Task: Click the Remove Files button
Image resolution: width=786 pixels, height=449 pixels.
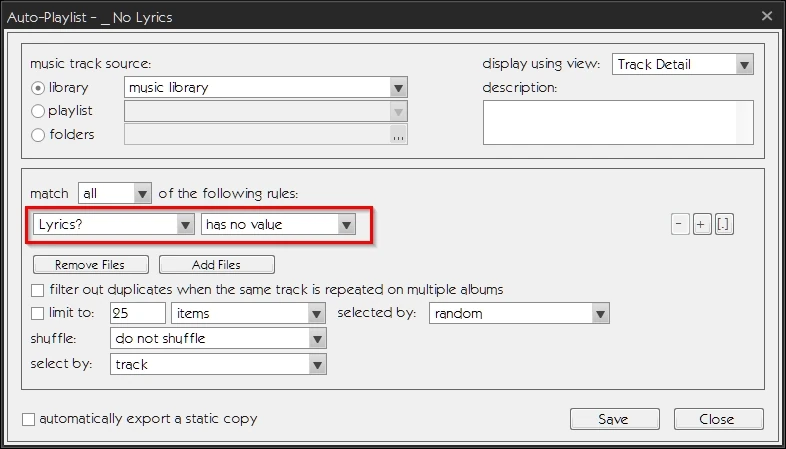Action: 91,265
